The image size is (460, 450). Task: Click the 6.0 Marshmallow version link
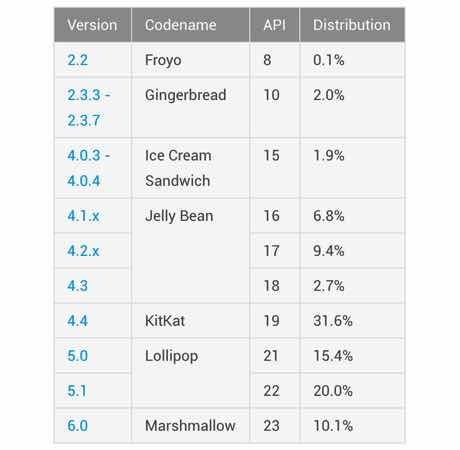click(77, 426)
